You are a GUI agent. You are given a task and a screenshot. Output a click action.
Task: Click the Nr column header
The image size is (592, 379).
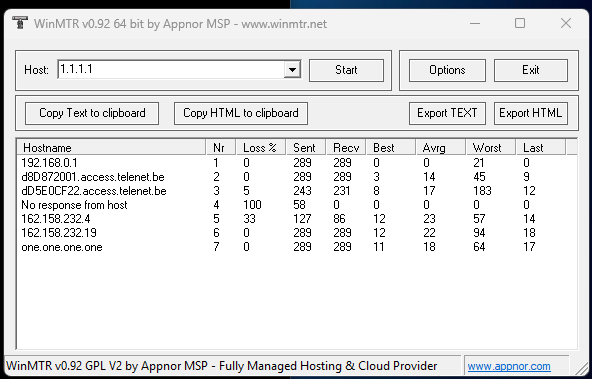221,148
